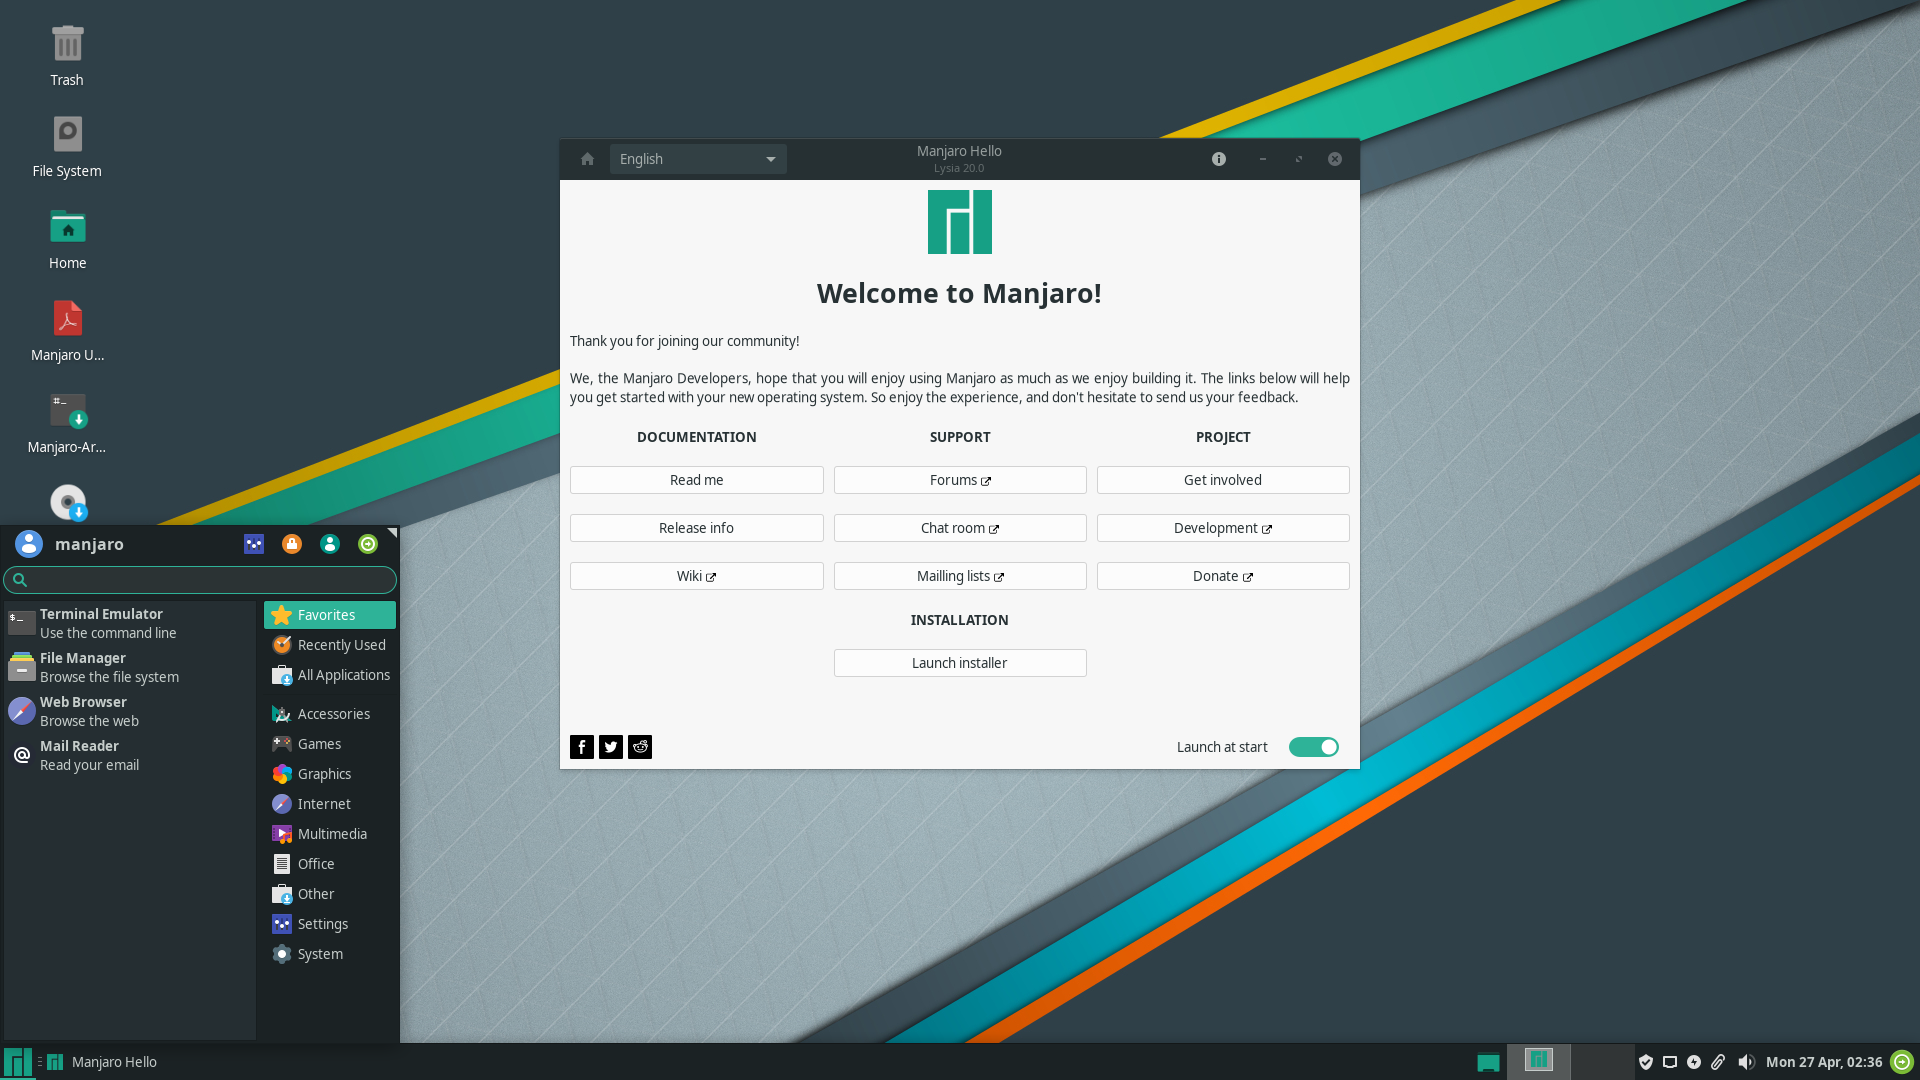The image size is (1920, 1080).
Task: Select the English language dropdown
Action: click(x=695, y=158)
